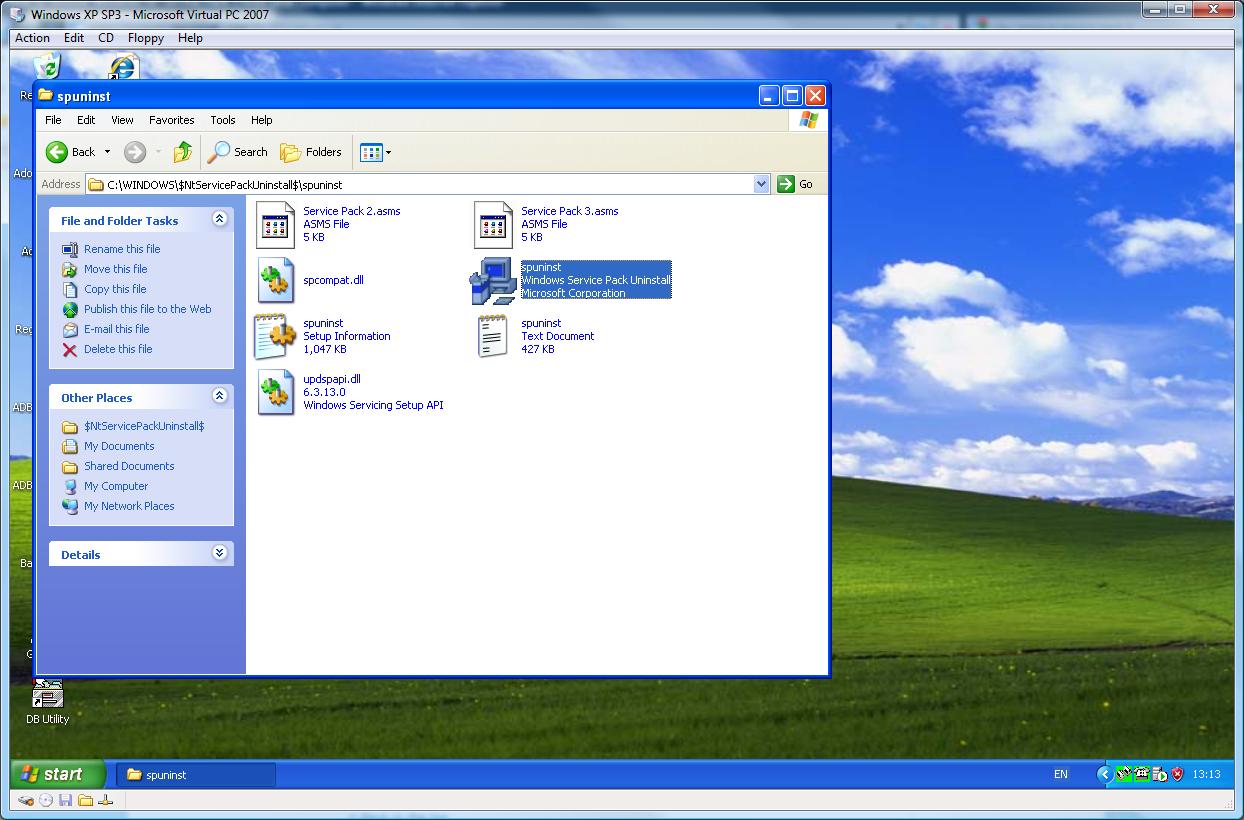Click Virtual PC CD drive status icon
This screenshot has width=1244, height=820.
point(46,800)
